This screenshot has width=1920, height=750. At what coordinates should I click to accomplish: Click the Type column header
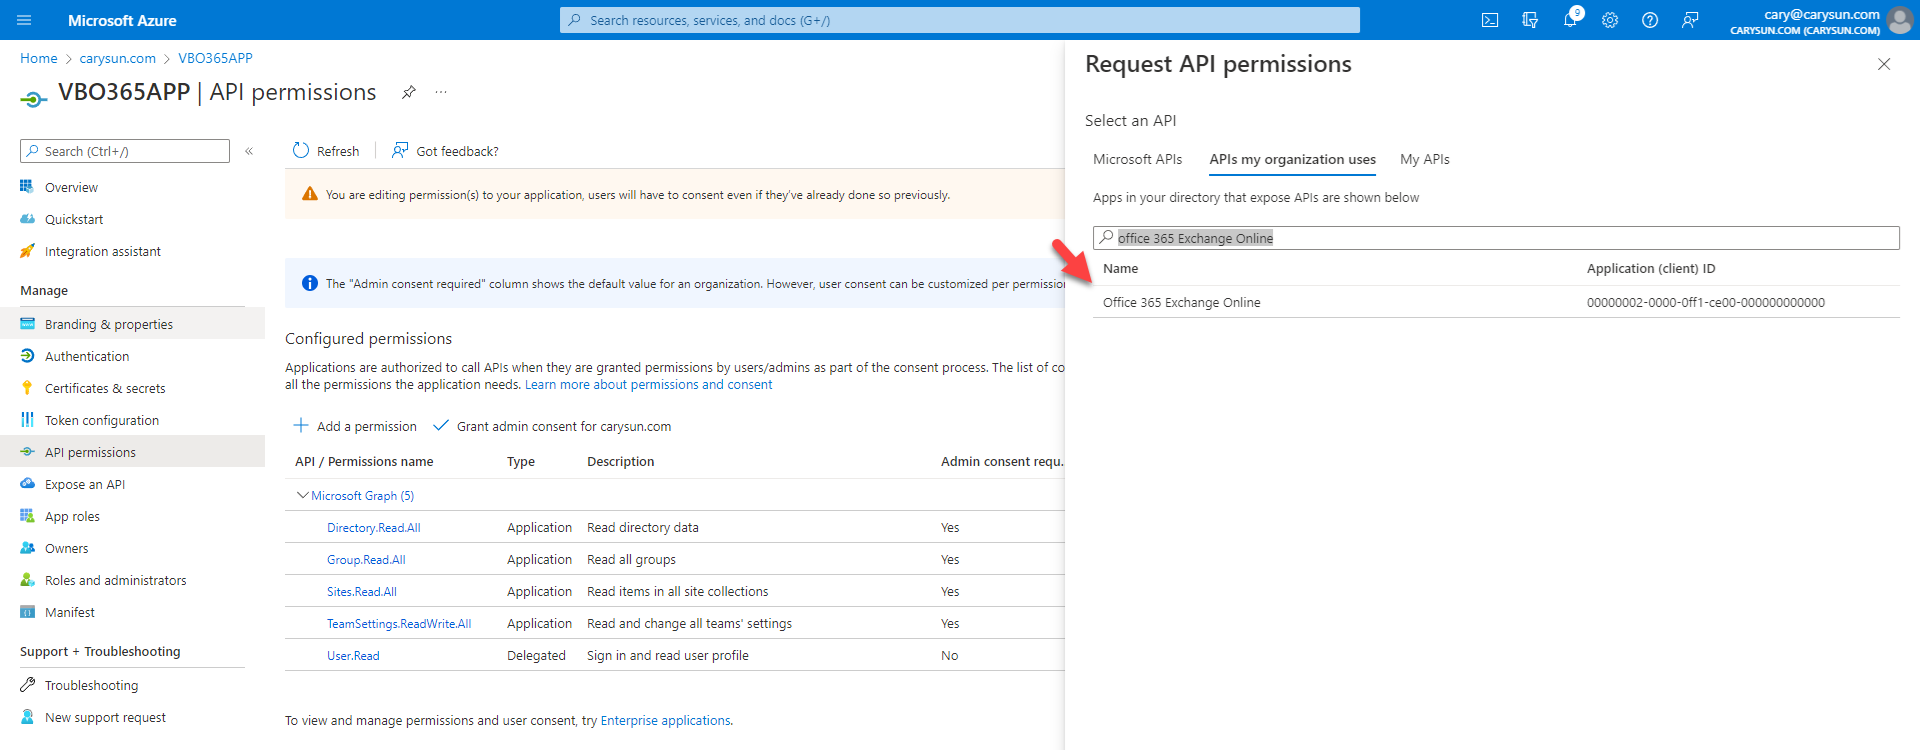[x=521, y=461]
